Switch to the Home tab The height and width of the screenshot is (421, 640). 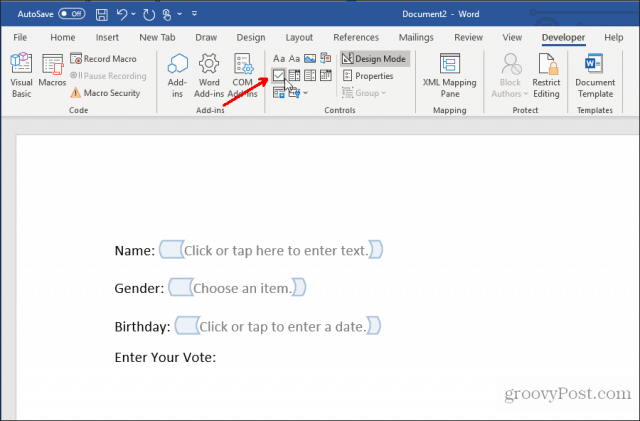coord(62,38)
